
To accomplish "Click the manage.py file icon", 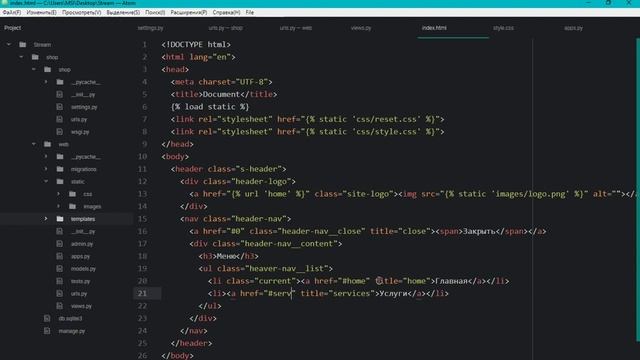I will [x=47, y=331].
